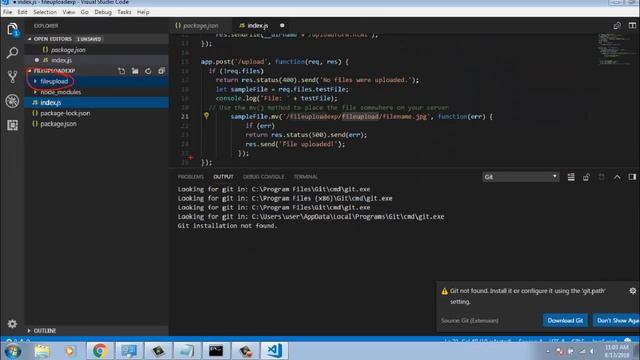
Task: Split the editor
Action: coord(632,26)
